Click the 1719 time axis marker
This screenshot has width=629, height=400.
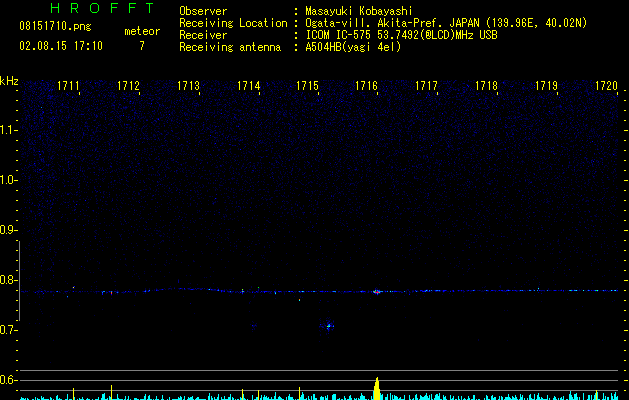click(546, 86)
